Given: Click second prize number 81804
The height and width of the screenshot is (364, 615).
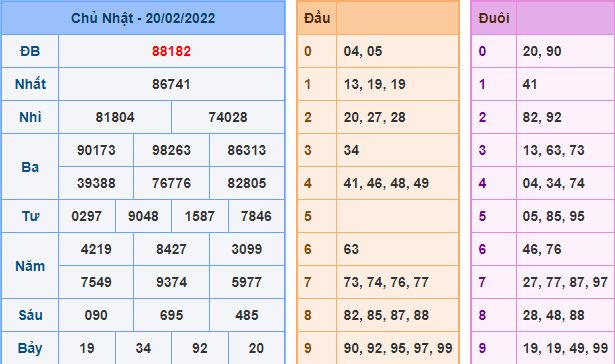Looking at the screenshot, I should point(115,117).
